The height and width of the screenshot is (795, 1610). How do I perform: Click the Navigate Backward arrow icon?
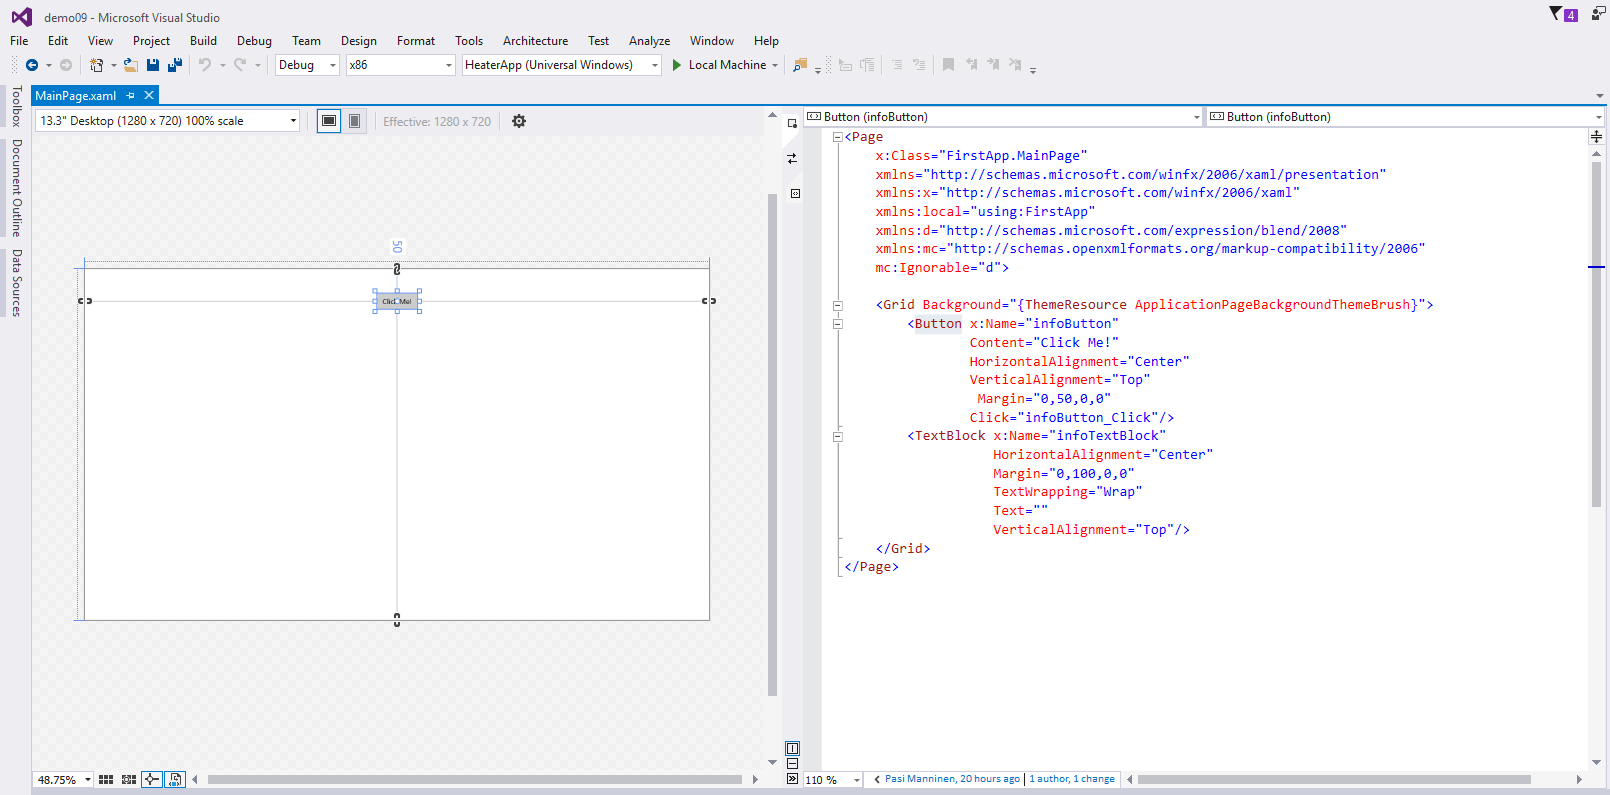tap(32, 65)
